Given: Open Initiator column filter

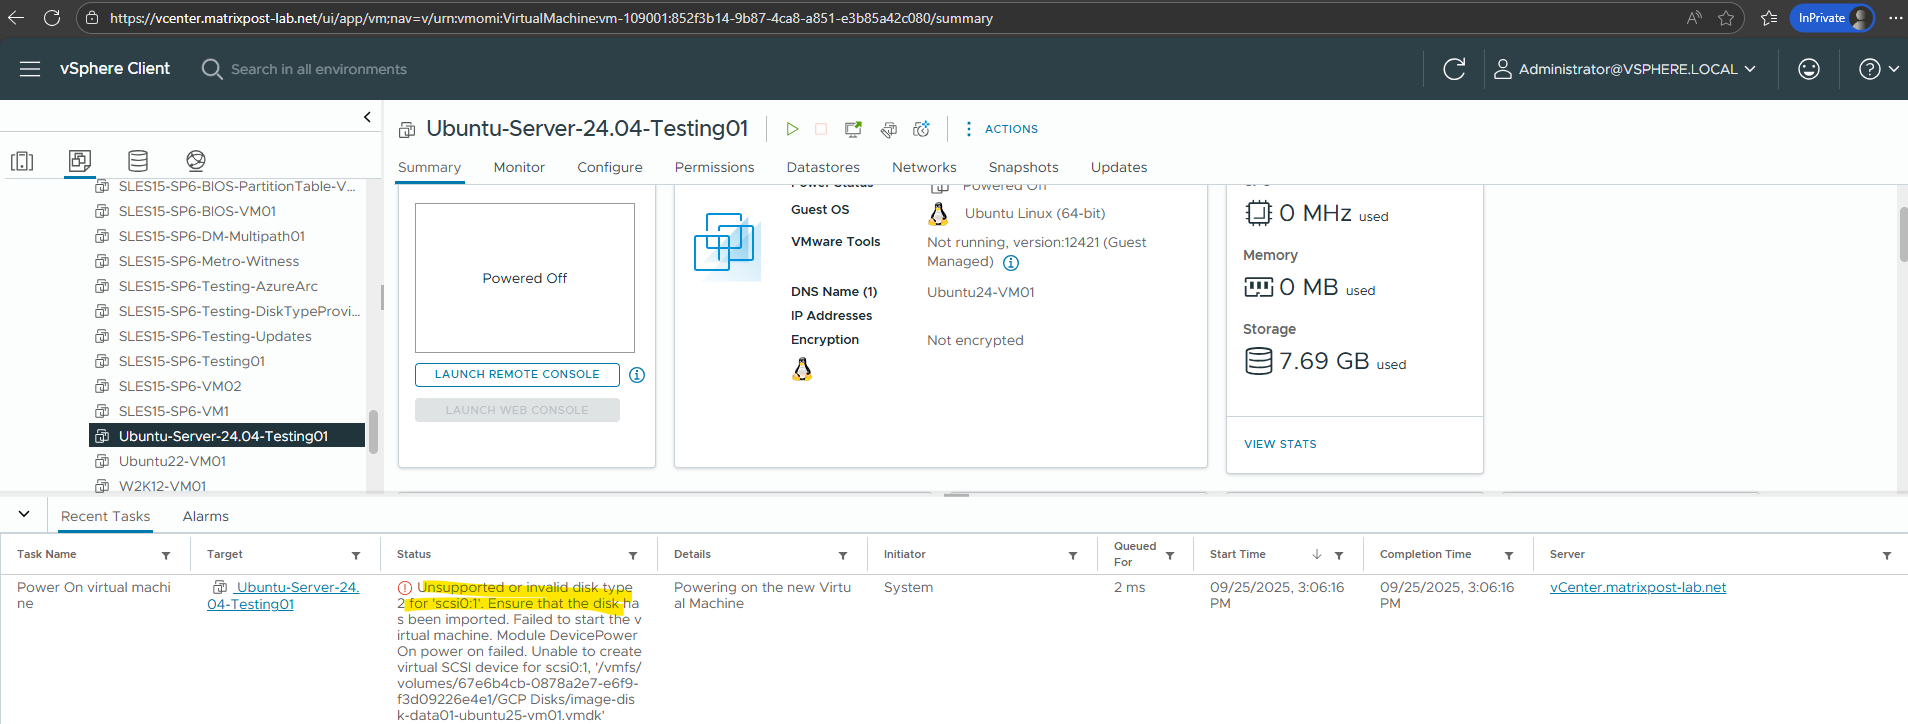Looking at the screenshot, I should click(x=1073, y=556).
